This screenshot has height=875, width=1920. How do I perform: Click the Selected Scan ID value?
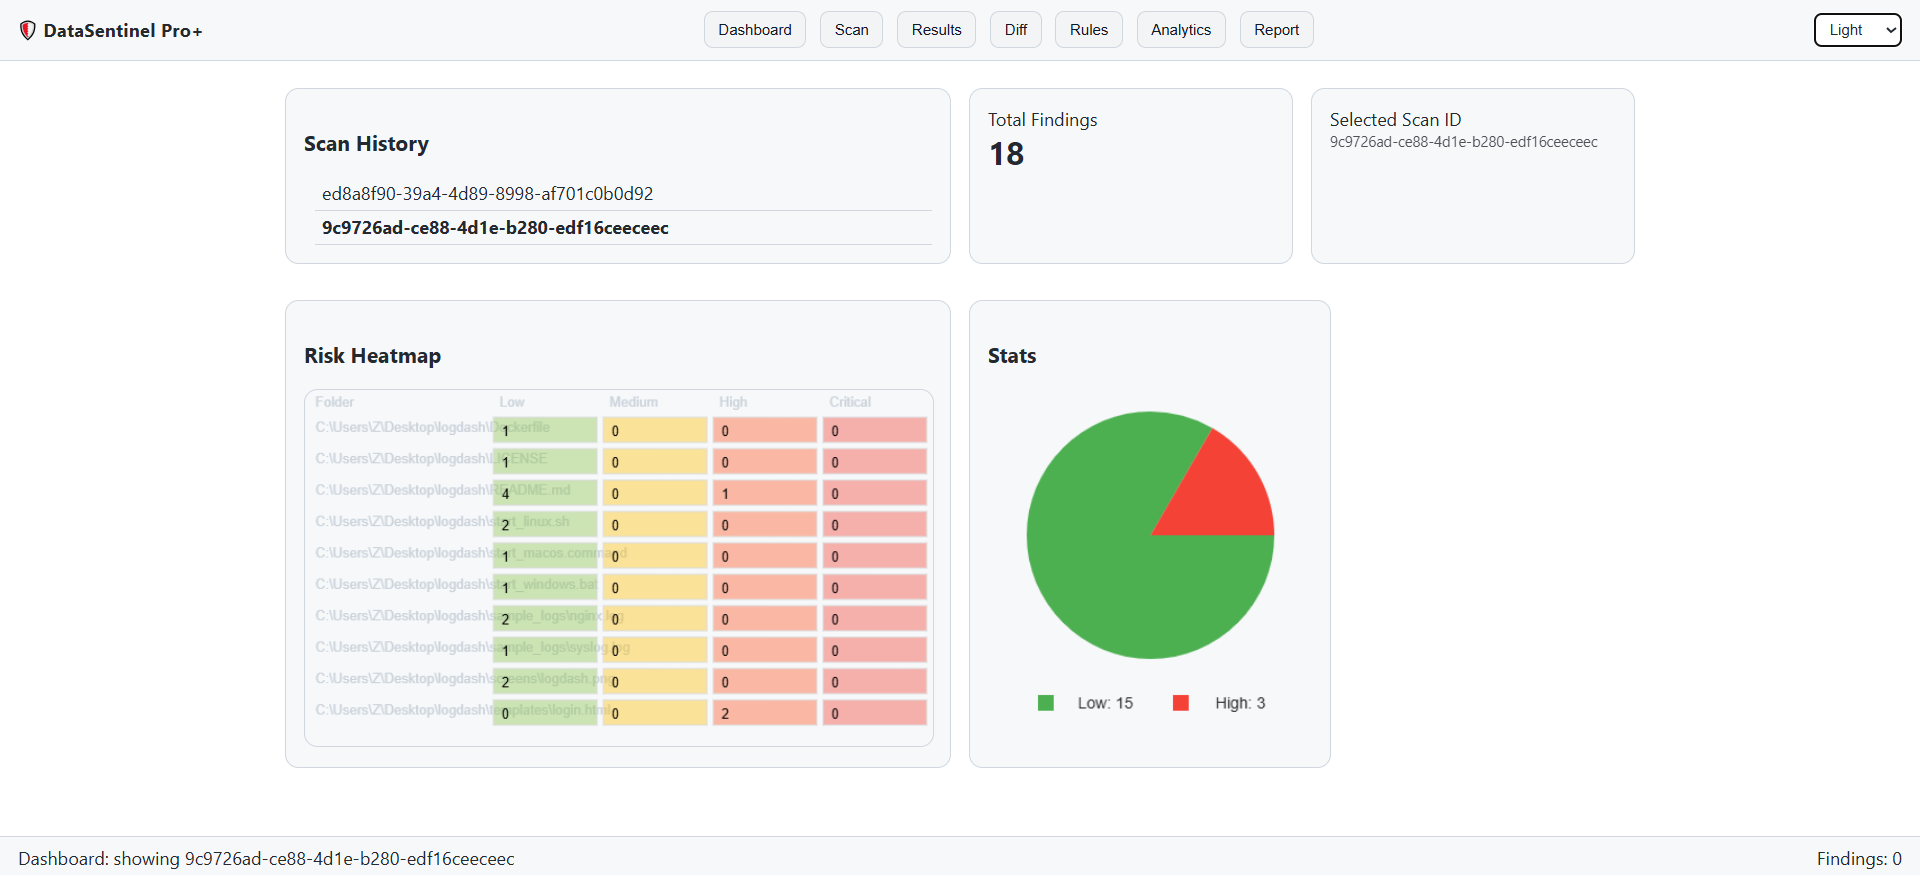pyautogui.click(x=1464, y=142)
